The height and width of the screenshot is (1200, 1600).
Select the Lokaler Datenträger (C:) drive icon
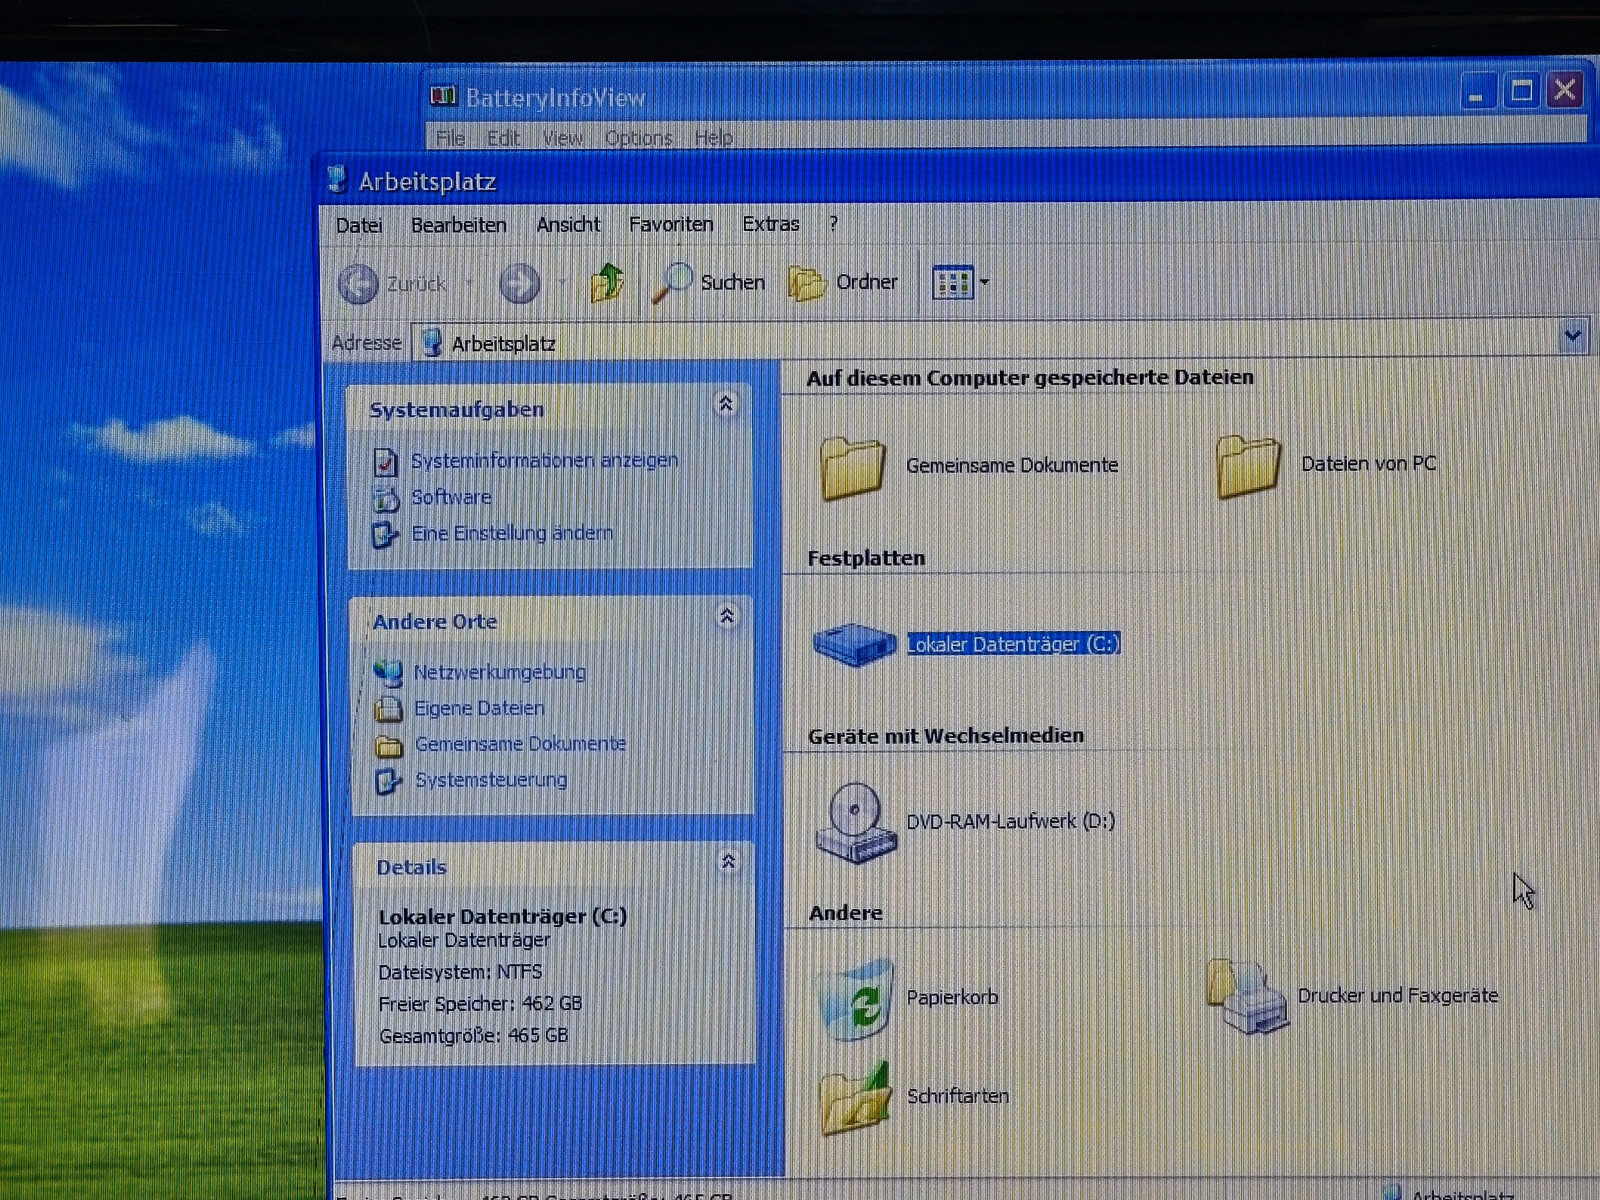[x=853, y=643]
